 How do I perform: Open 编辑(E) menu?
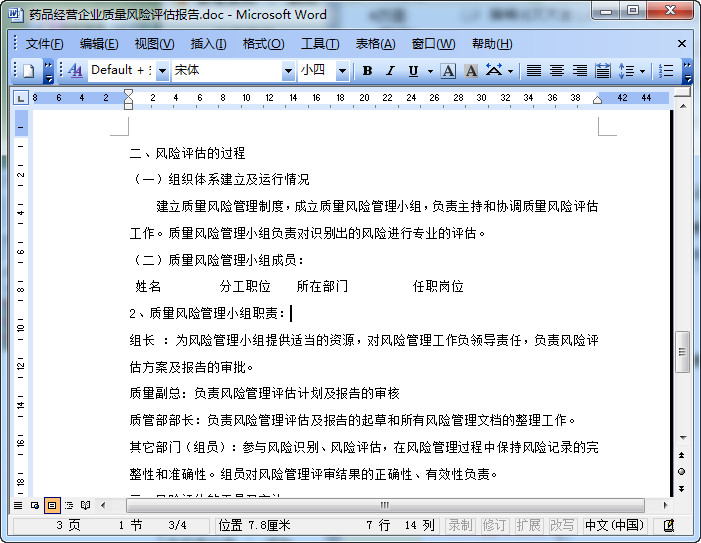click(99, 44)
